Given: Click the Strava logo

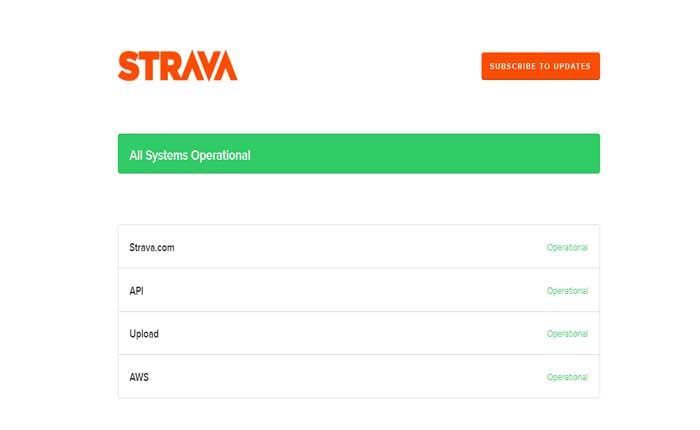Looking at the screenshot, I should tap(178, 66).
